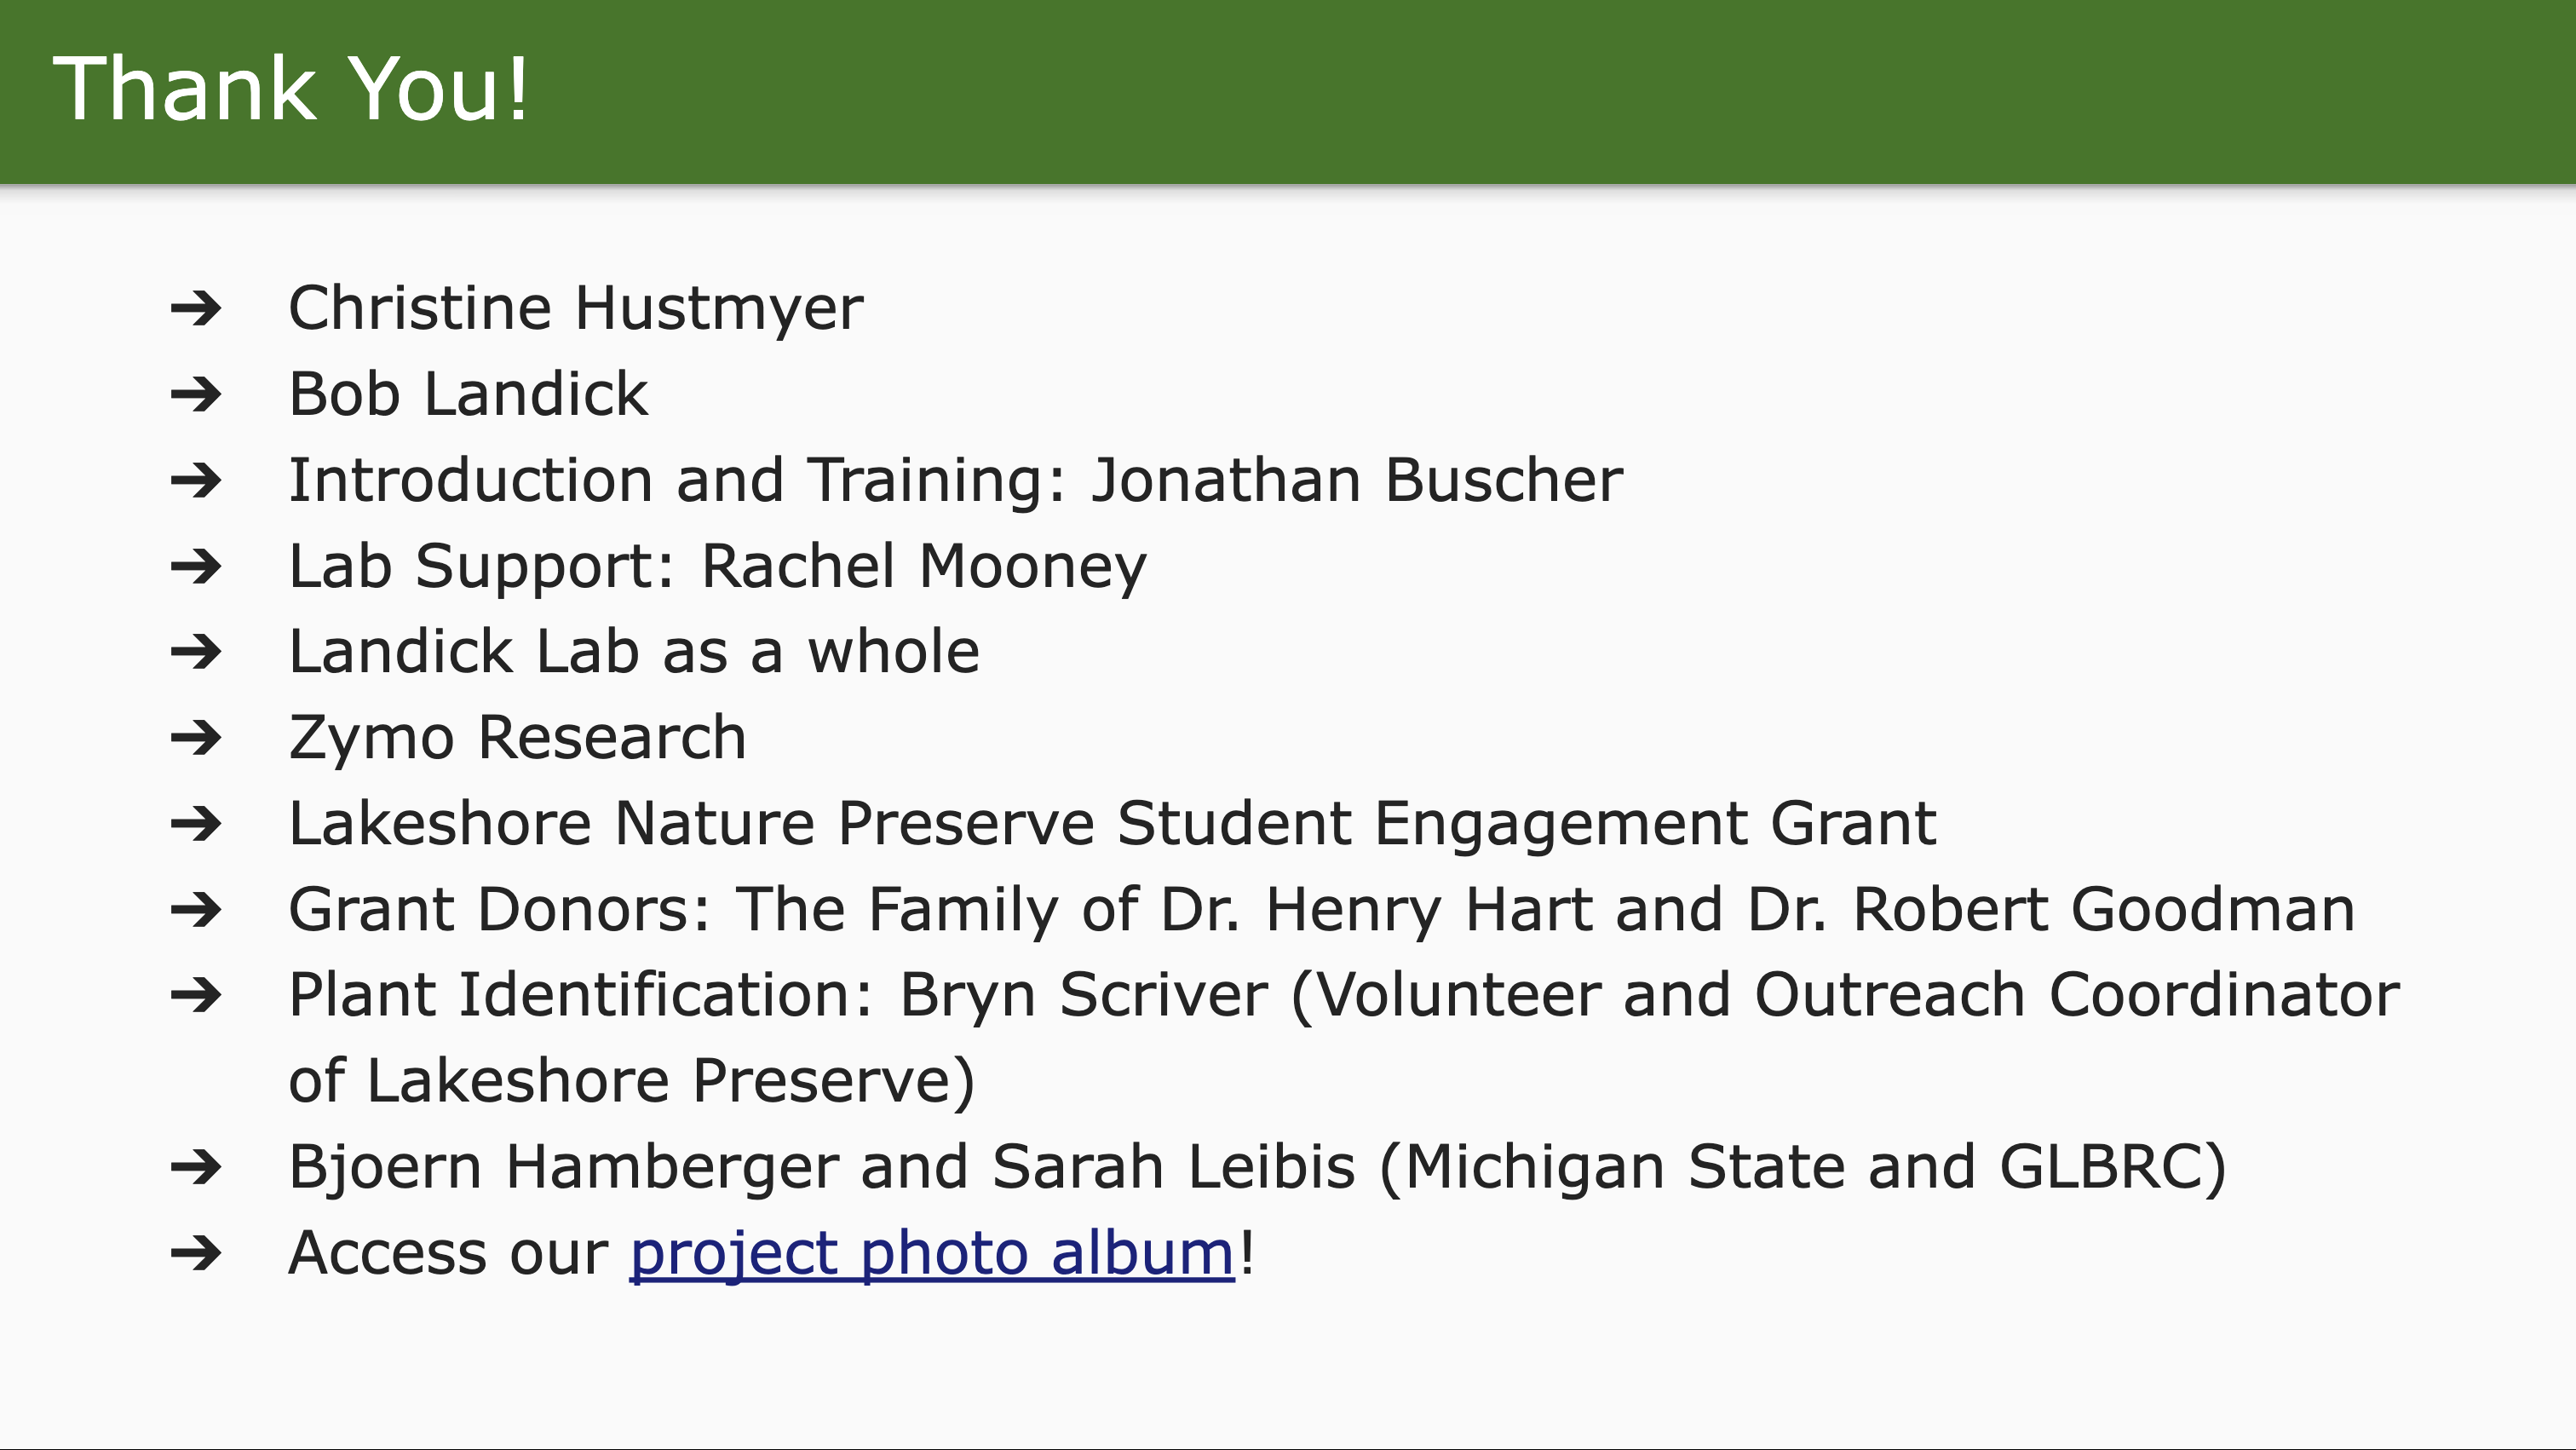Click arrow bullet beside Lakeshore Nature Preserve

pyautogui.click(x=196, y=825)
